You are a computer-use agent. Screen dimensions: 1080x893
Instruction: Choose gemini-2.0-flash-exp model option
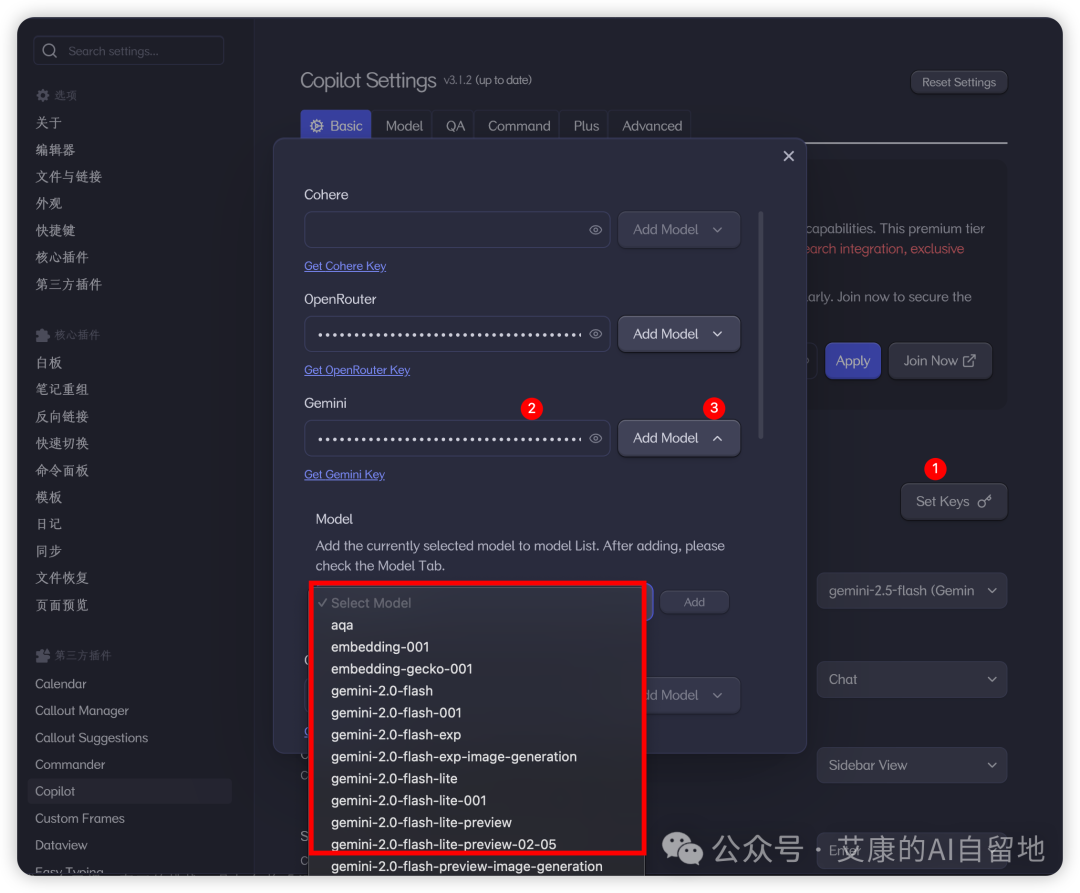[477, 735]
